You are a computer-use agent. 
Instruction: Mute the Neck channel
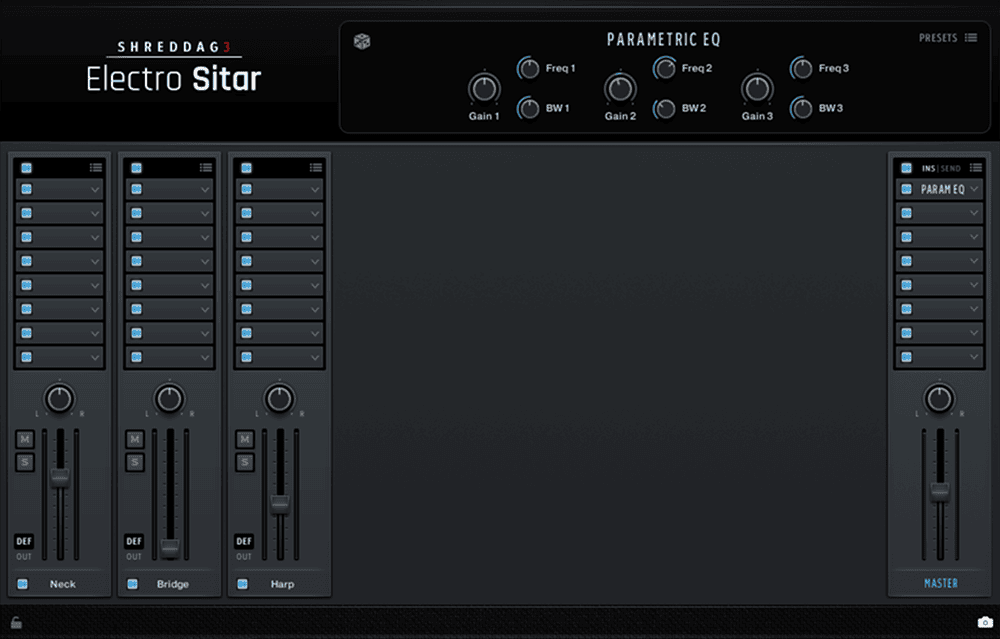pyautogui.click(x=24, y=438)
